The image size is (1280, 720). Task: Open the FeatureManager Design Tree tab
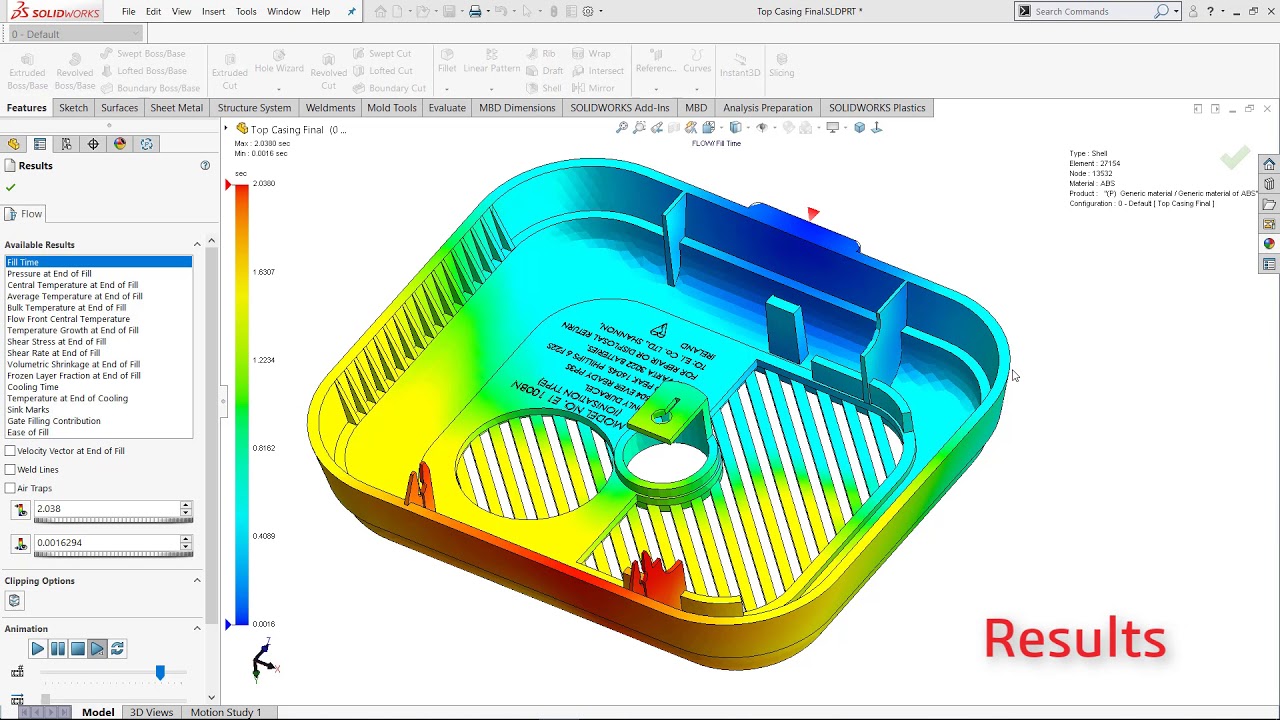click(x=14, y=144)
